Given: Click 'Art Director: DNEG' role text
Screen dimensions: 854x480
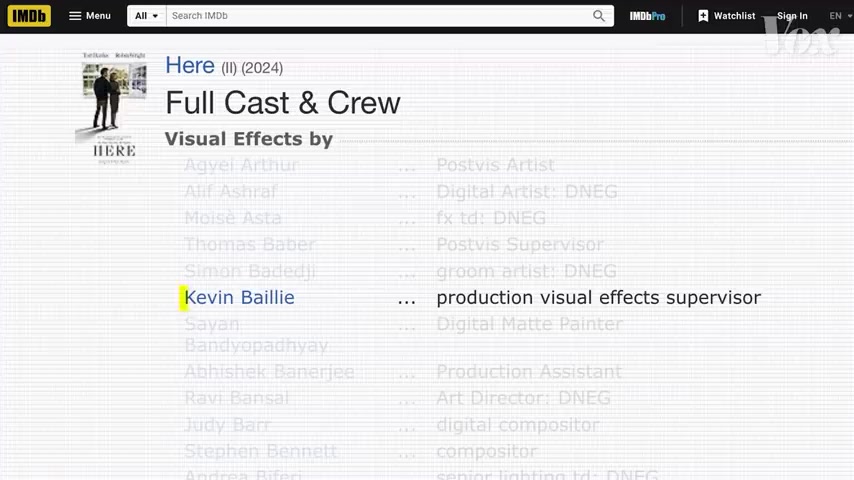Looking at the screenshot, I should pyautogui.click(x=523, y=398).
